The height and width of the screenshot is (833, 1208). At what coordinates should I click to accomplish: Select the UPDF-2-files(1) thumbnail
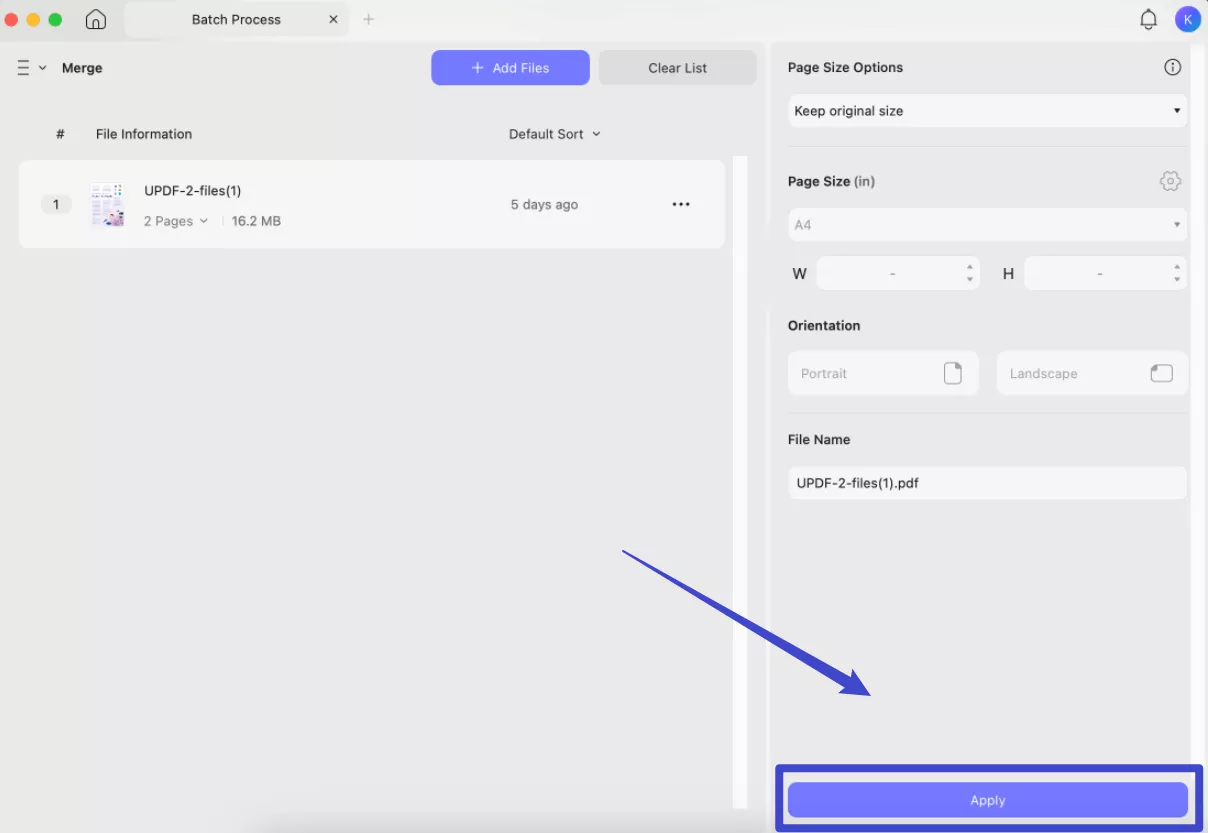click(107, 204)
